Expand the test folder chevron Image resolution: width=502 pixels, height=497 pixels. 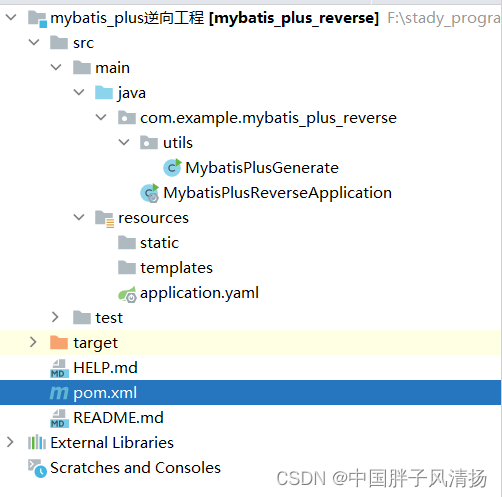pyautogui.click(x=55, y=317)
